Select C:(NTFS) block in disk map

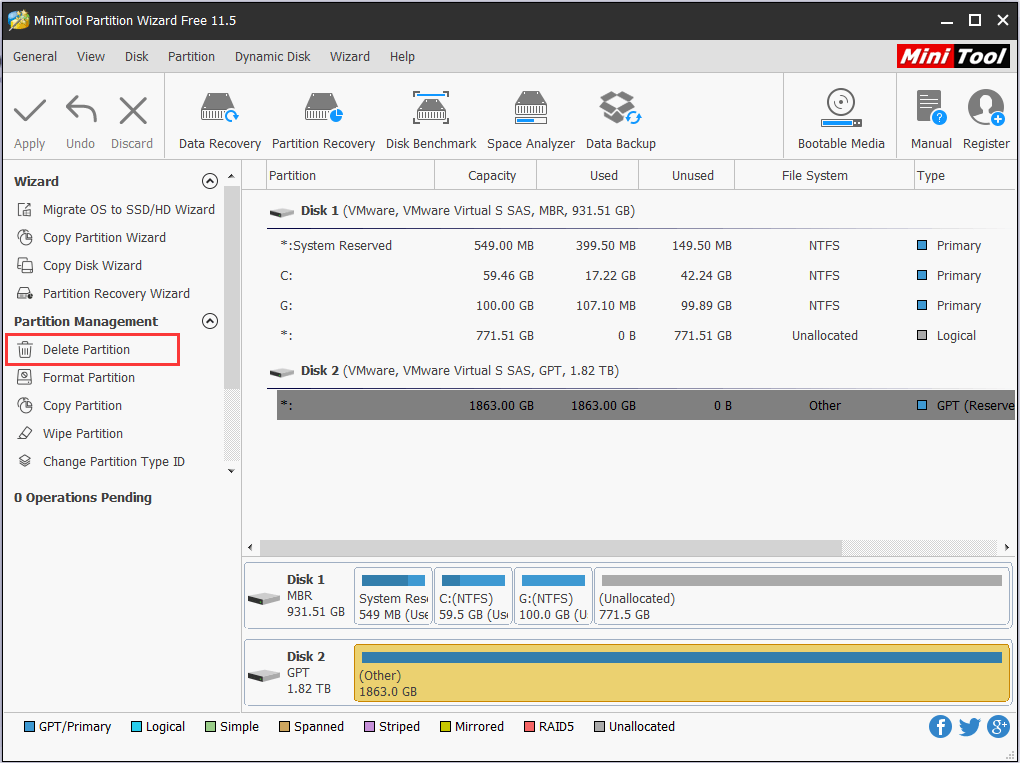tap(473, 596)
